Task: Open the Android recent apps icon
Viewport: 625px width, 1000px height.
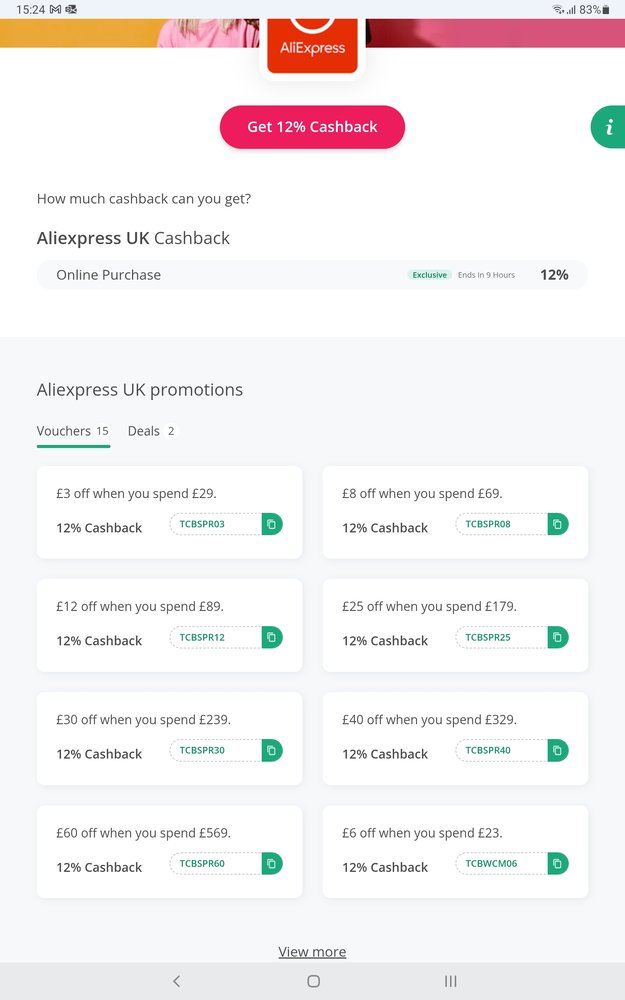Action: coord(450,981)
